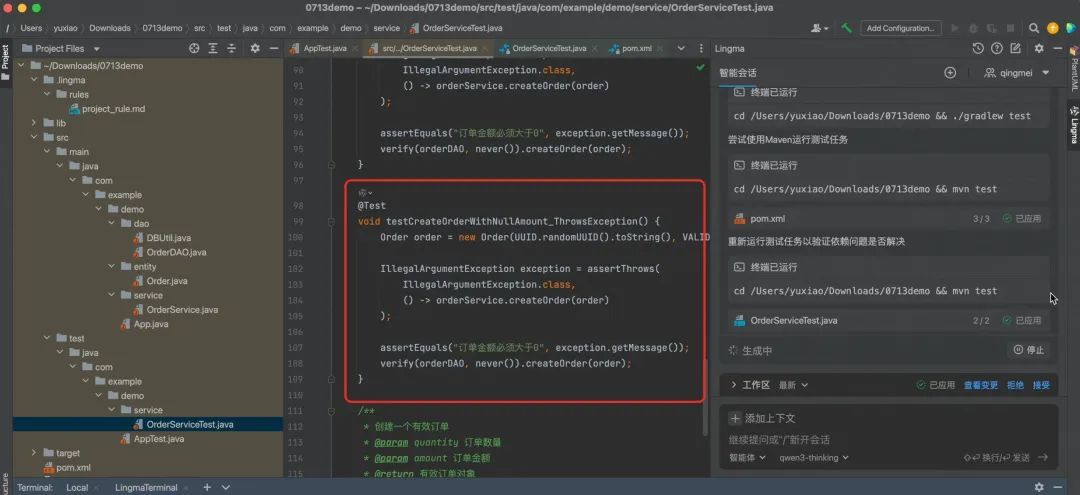The width and height of the screenshot is (1080, 495).
Task: Click 拒绝 reject link
Action: click(1015, 385)
